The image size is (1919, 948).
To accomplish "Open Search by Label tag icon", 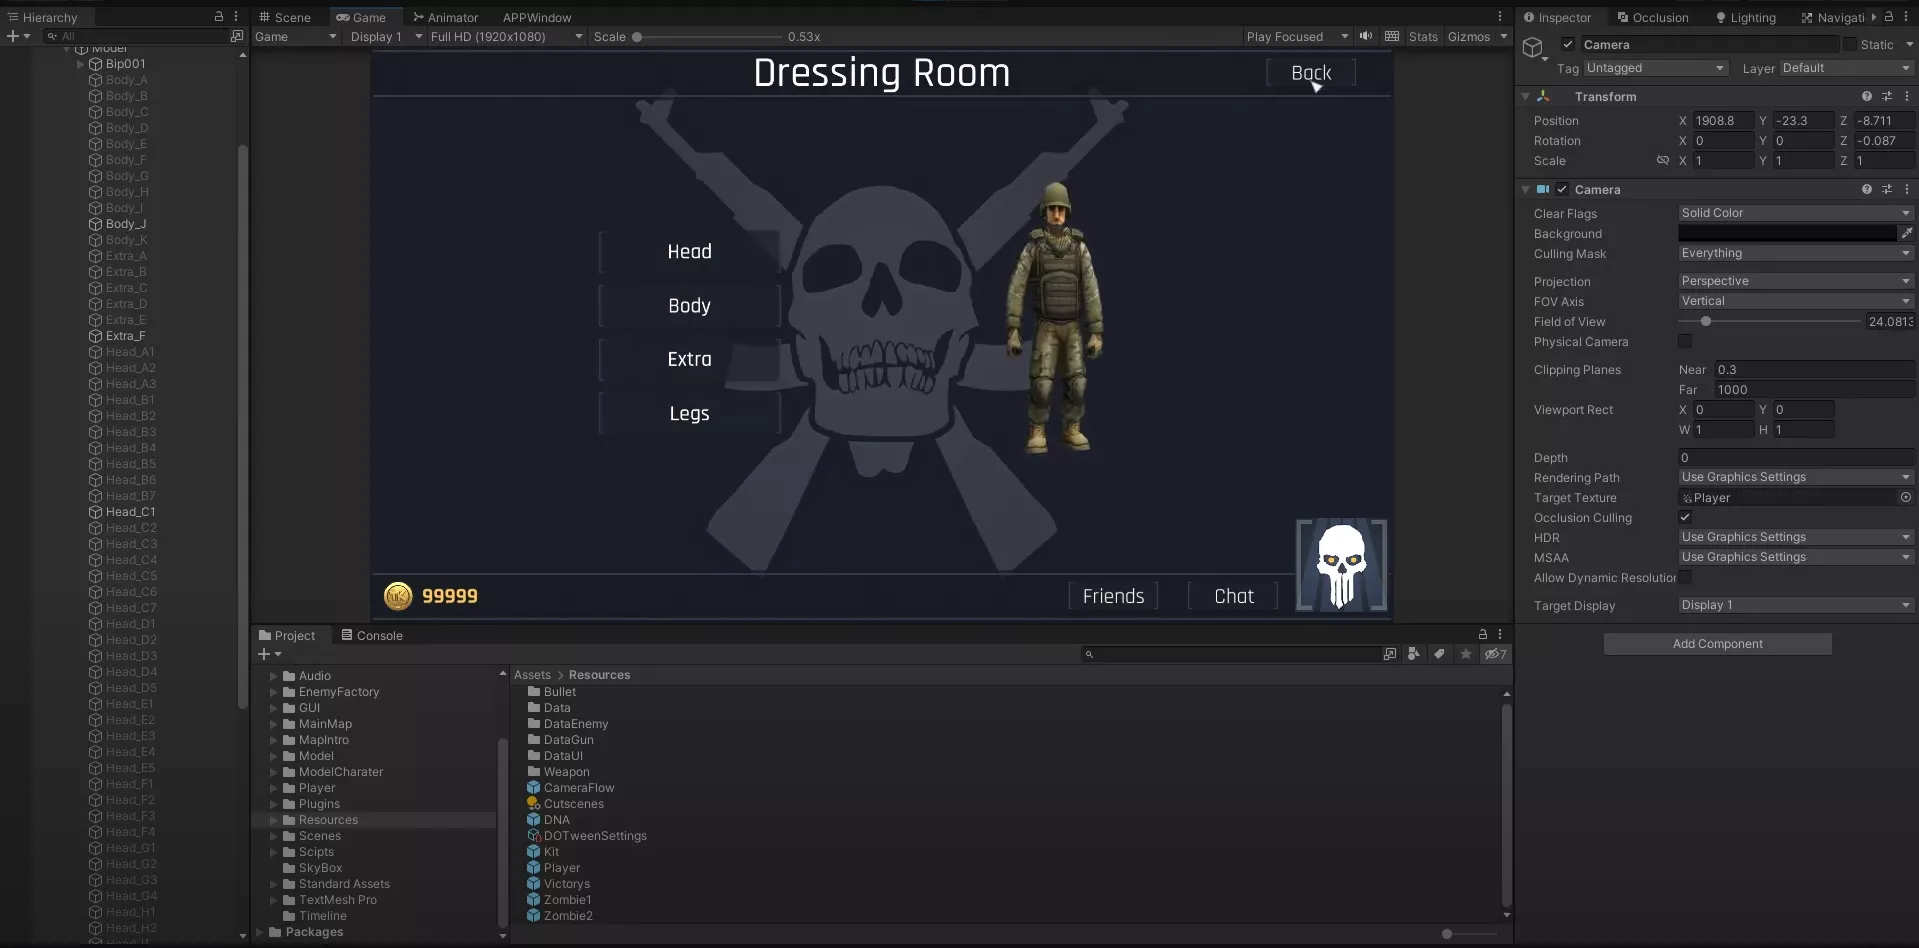I will (x=1439, y=654).
